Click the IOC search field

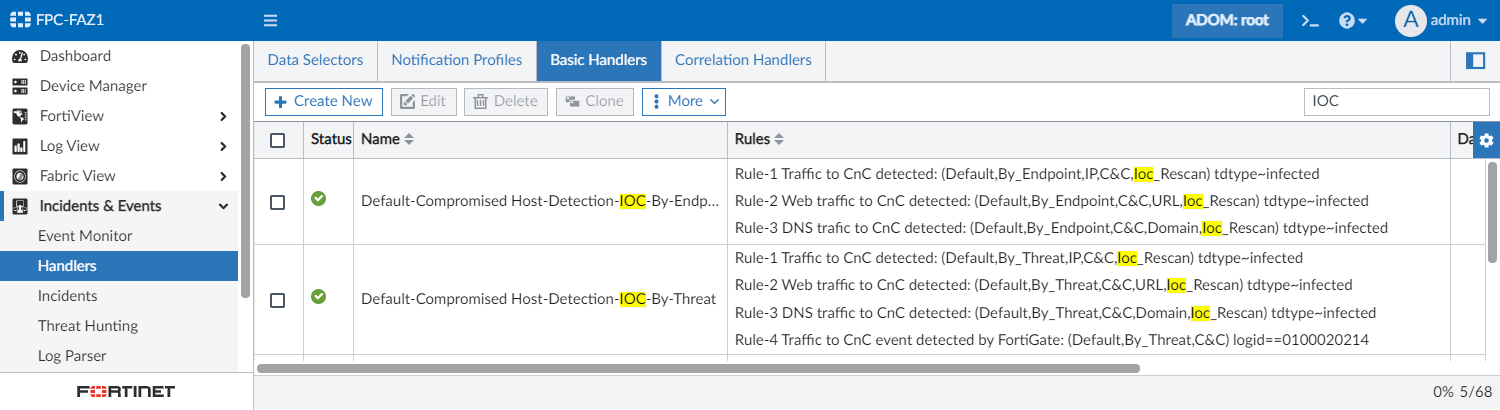coord(1396,101)
